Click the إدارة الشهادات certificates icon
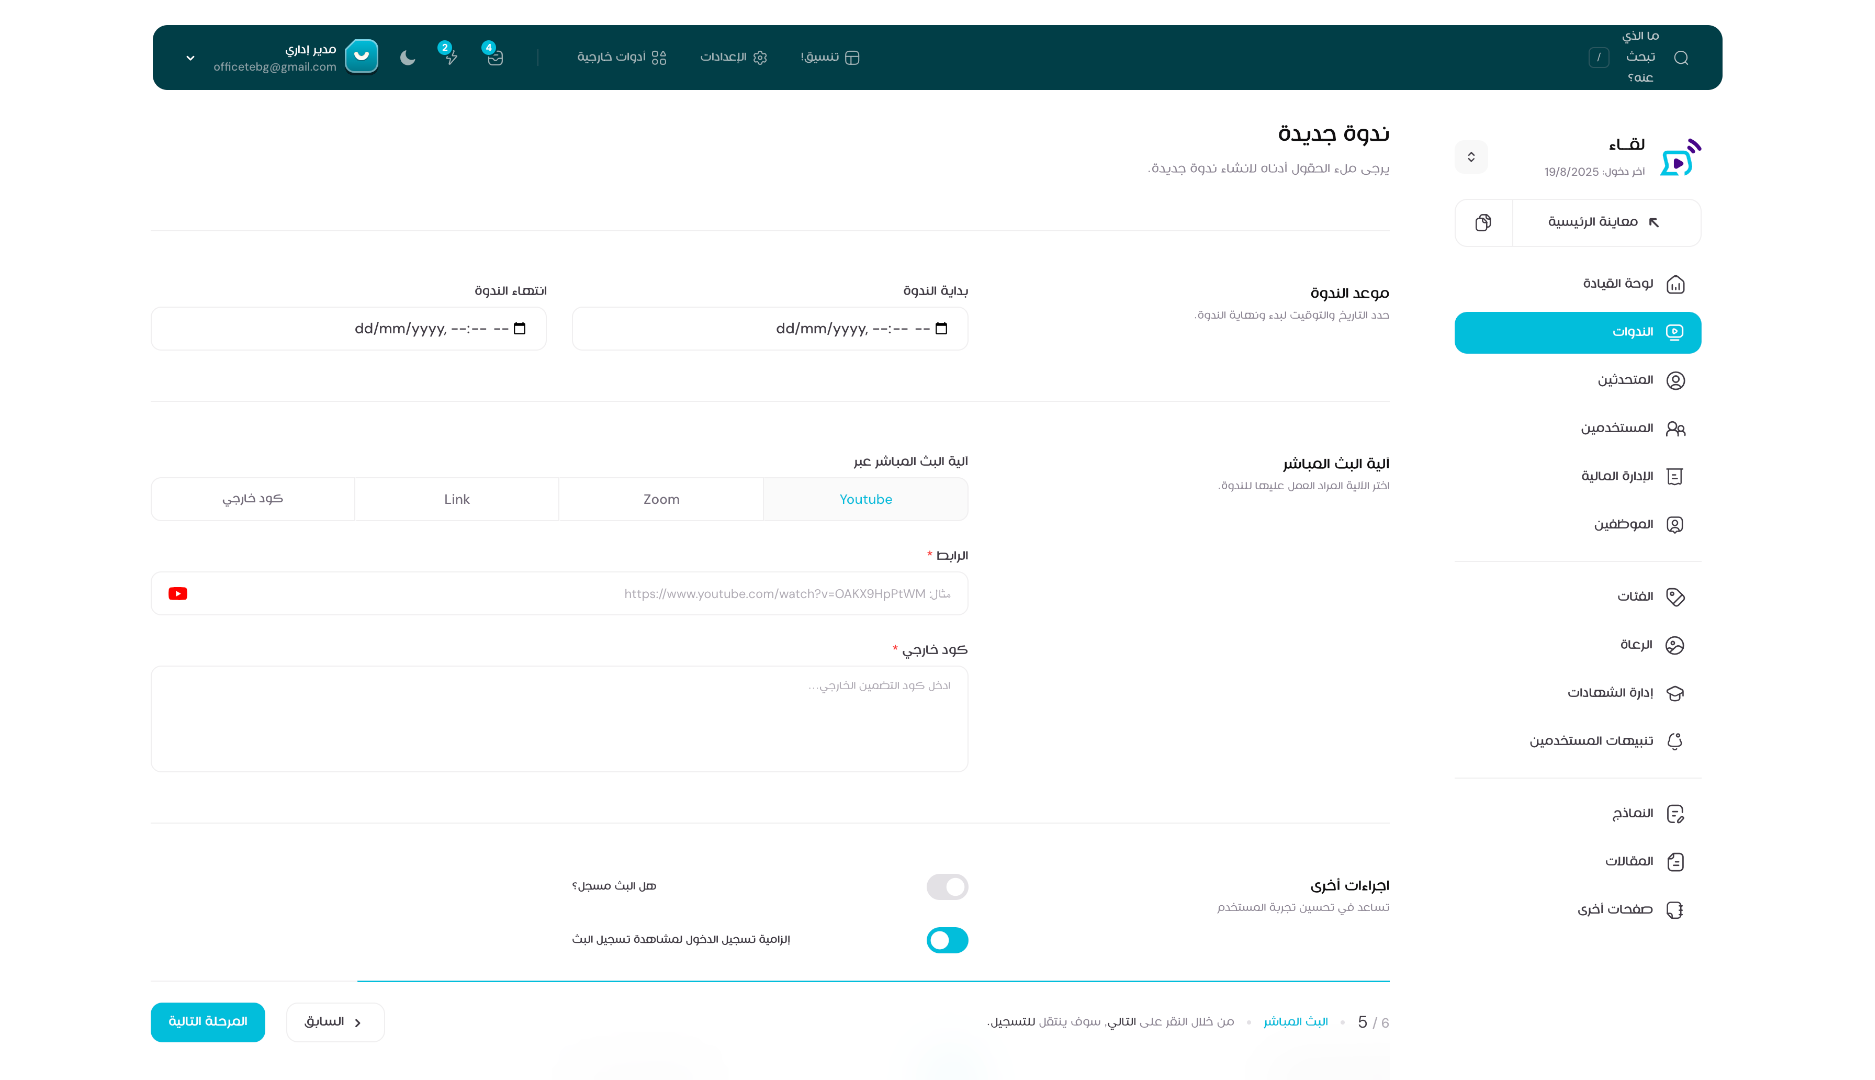The height and width of the screenshot is (1080, 1875). (x=1677, y=693)
